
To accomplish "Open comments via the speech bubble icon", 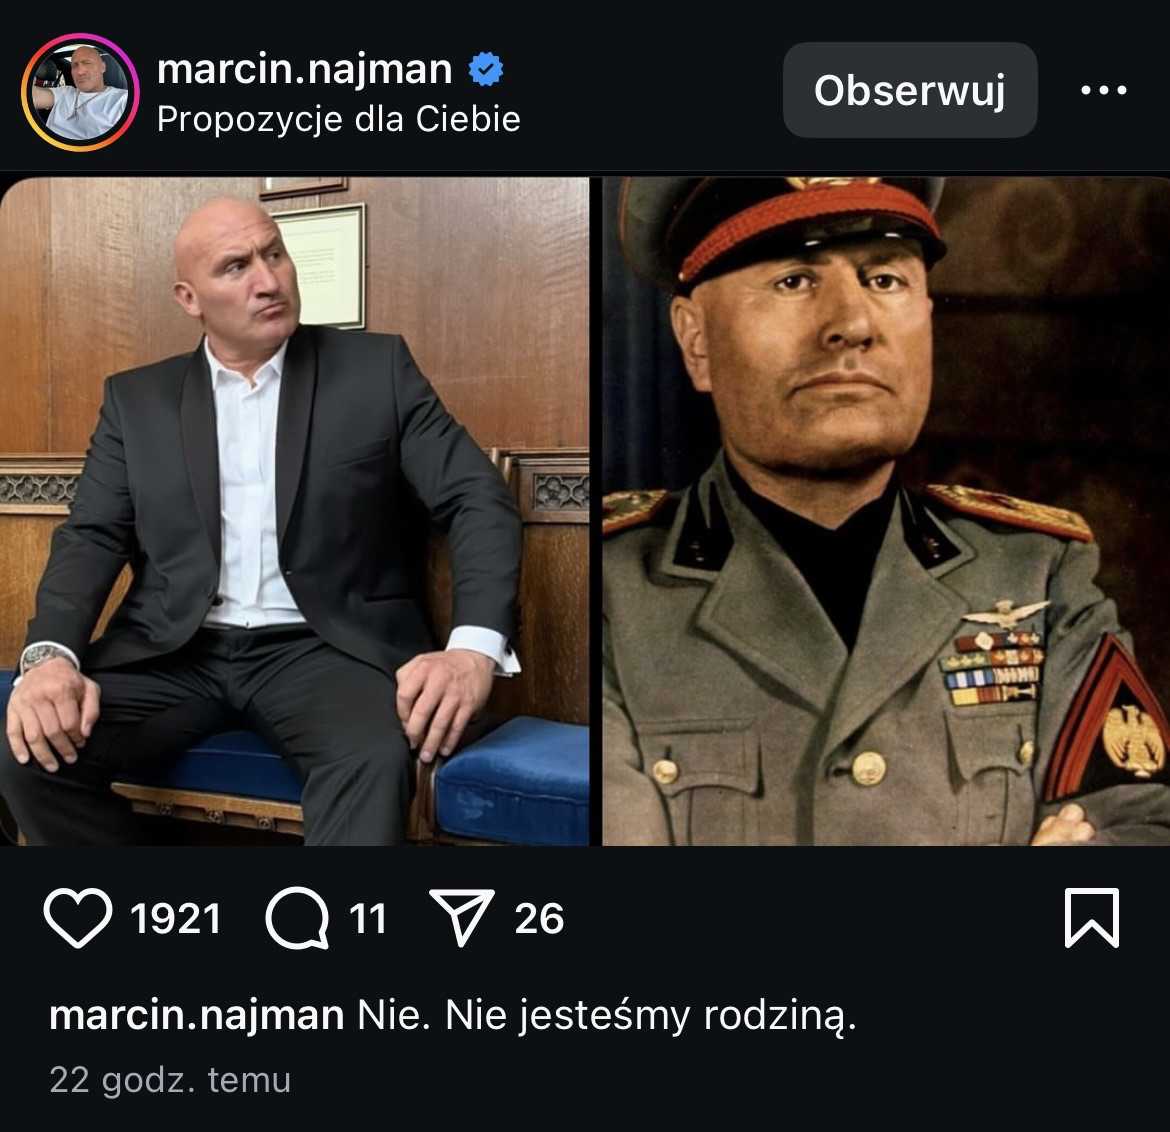I will [297, 919].
